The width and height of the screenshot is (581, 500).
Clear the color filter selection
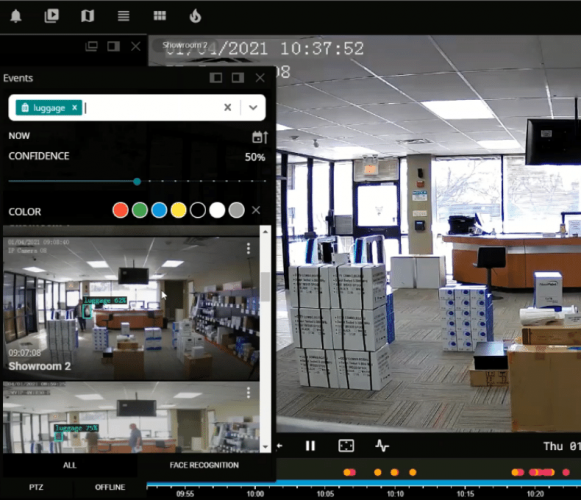pyautogui.click(x=256, y=210)
